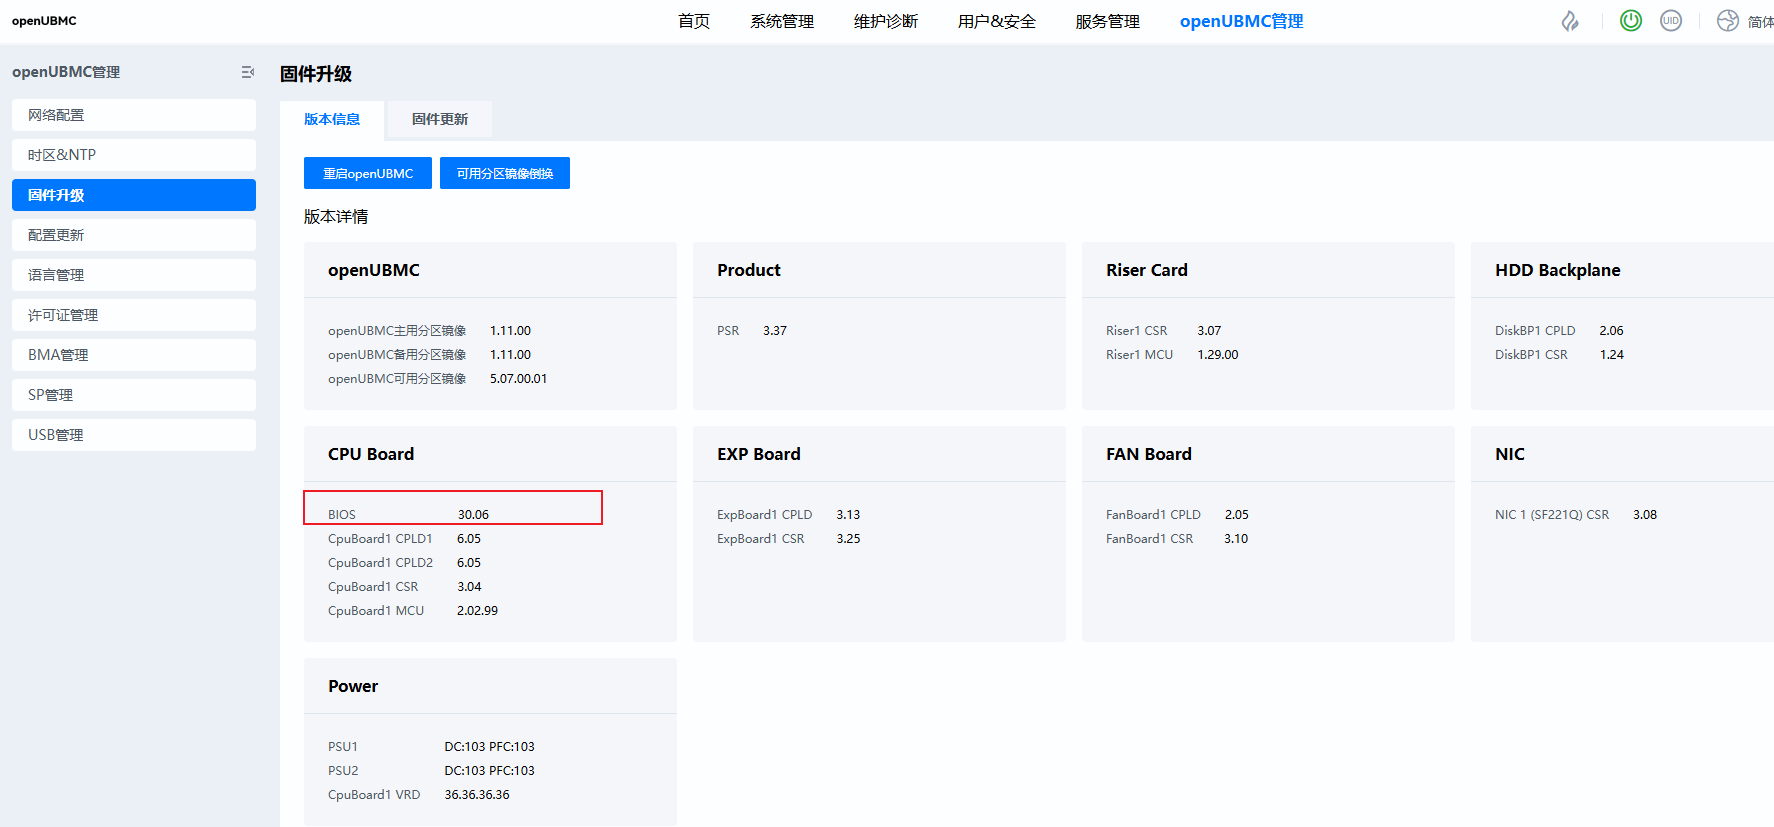Open 网络配置 in the sidebar
The height and width of the screenshot is (827, 1774).
pos(134,115)
